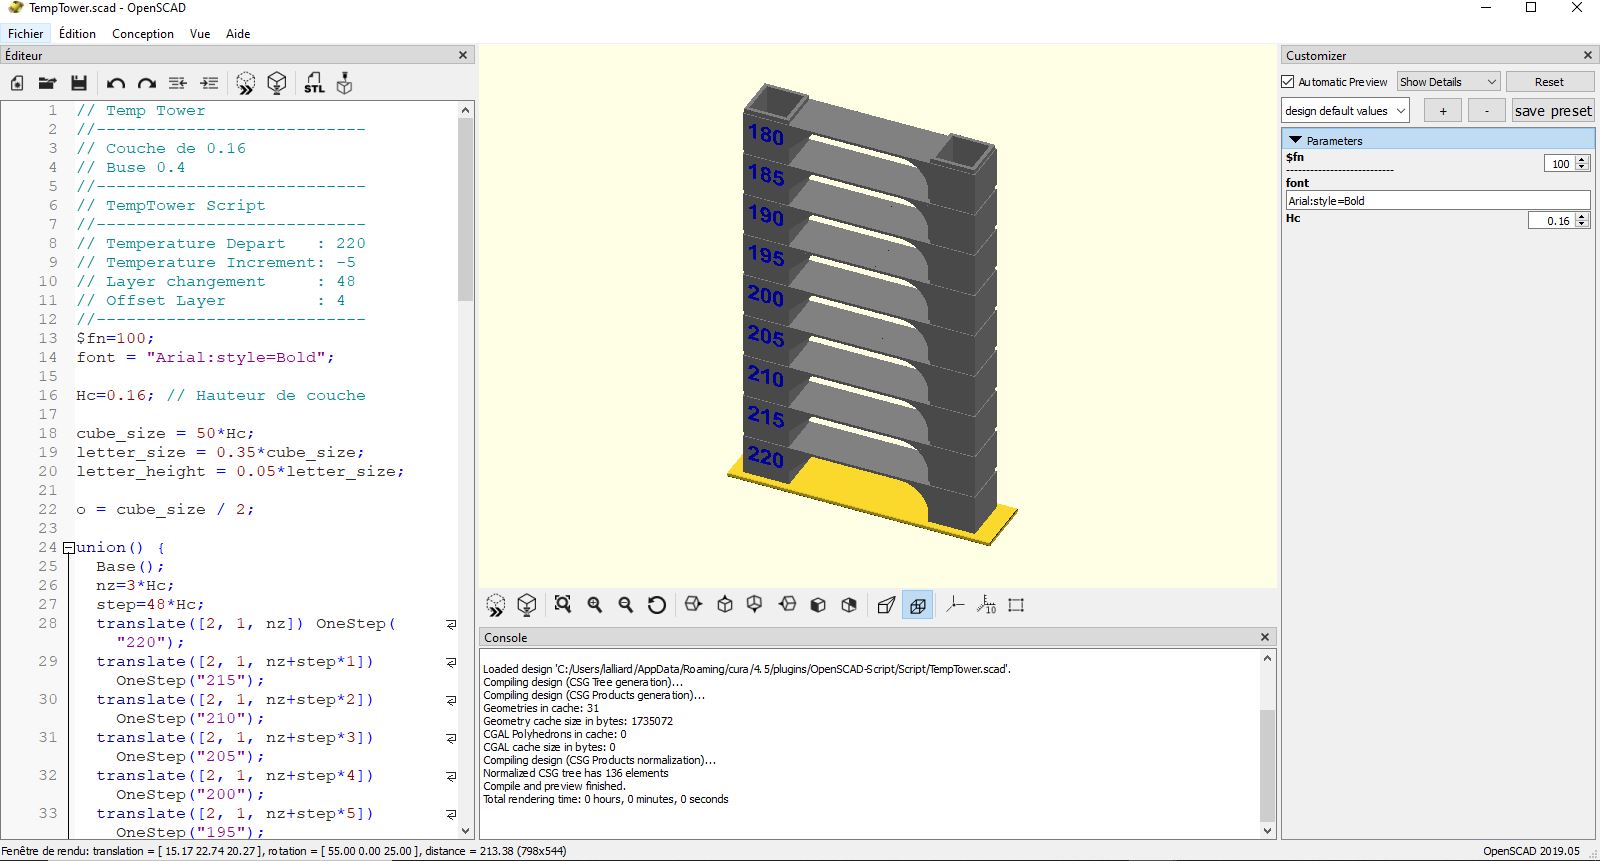Image resolution: width=1600 pixels, height=861 pixels.
Task: Open the Show Details dropdown
Action: (1448, 82)
